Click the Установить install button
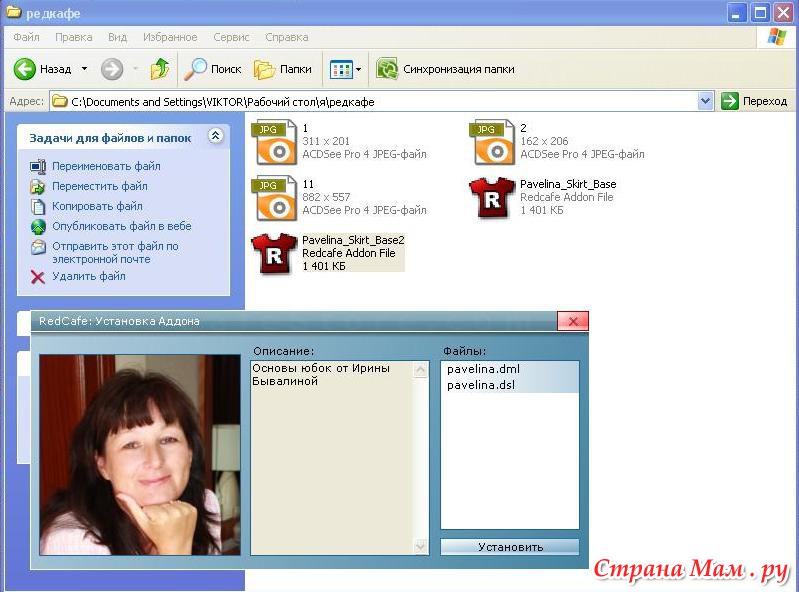 click(510, 547)
